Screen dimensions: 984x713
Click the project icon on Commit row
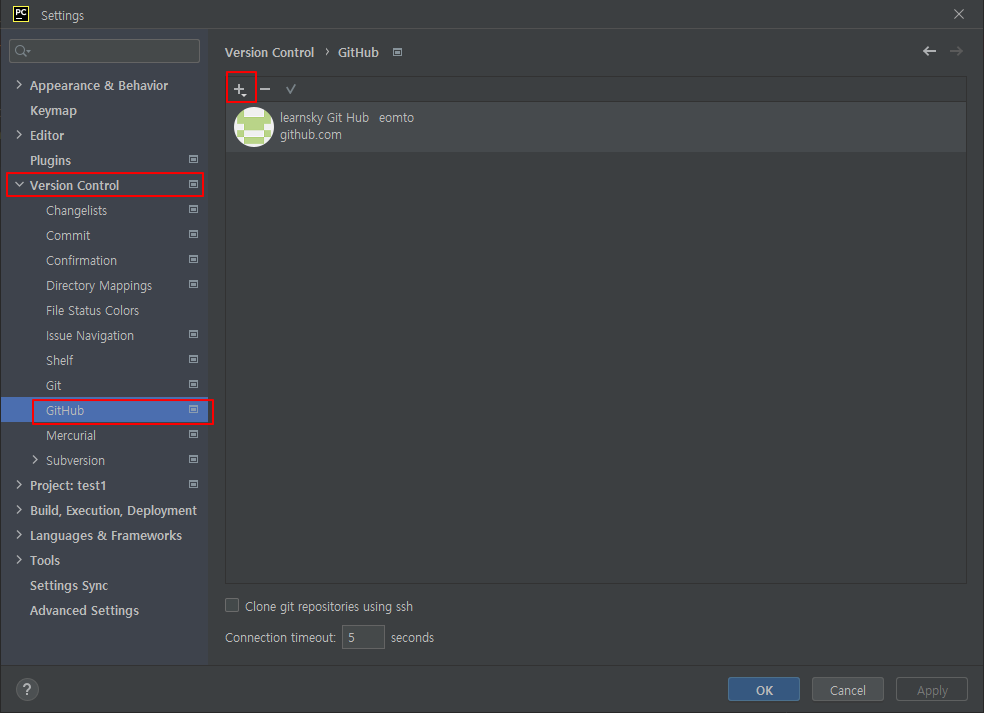coord(193,234)
